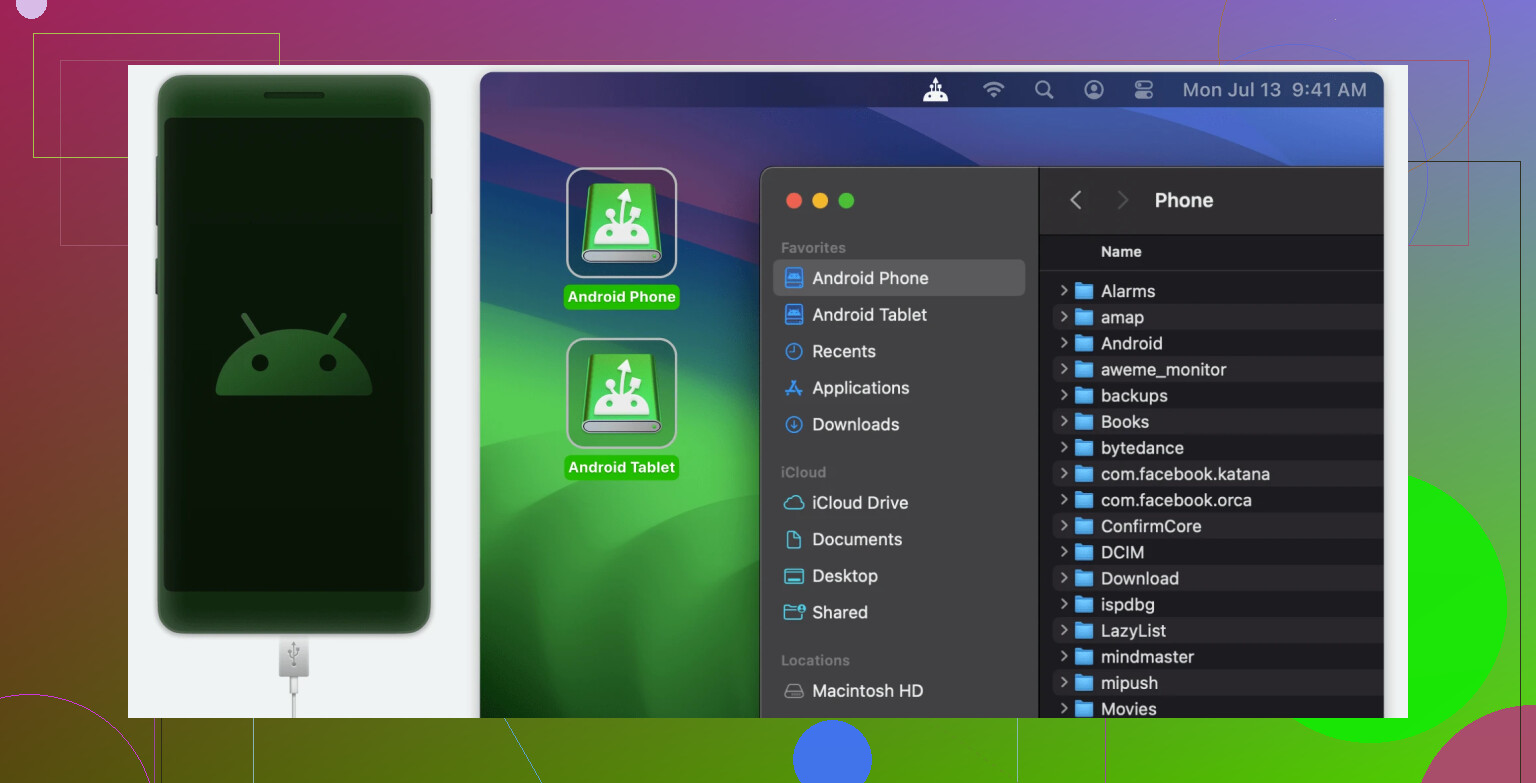
Task: Click the user account menu bar icon
Action: coord(1094,90)
